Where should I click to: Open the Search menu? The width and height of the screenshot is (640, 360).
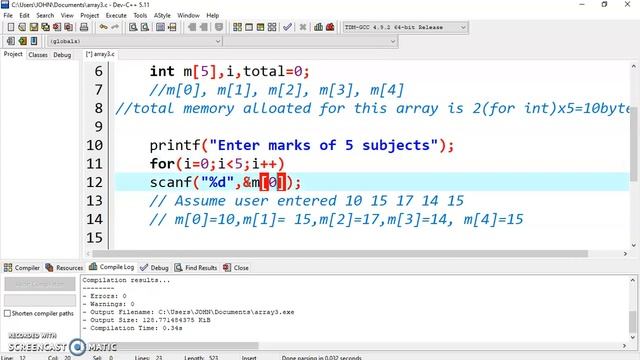(x=45, y=16)
